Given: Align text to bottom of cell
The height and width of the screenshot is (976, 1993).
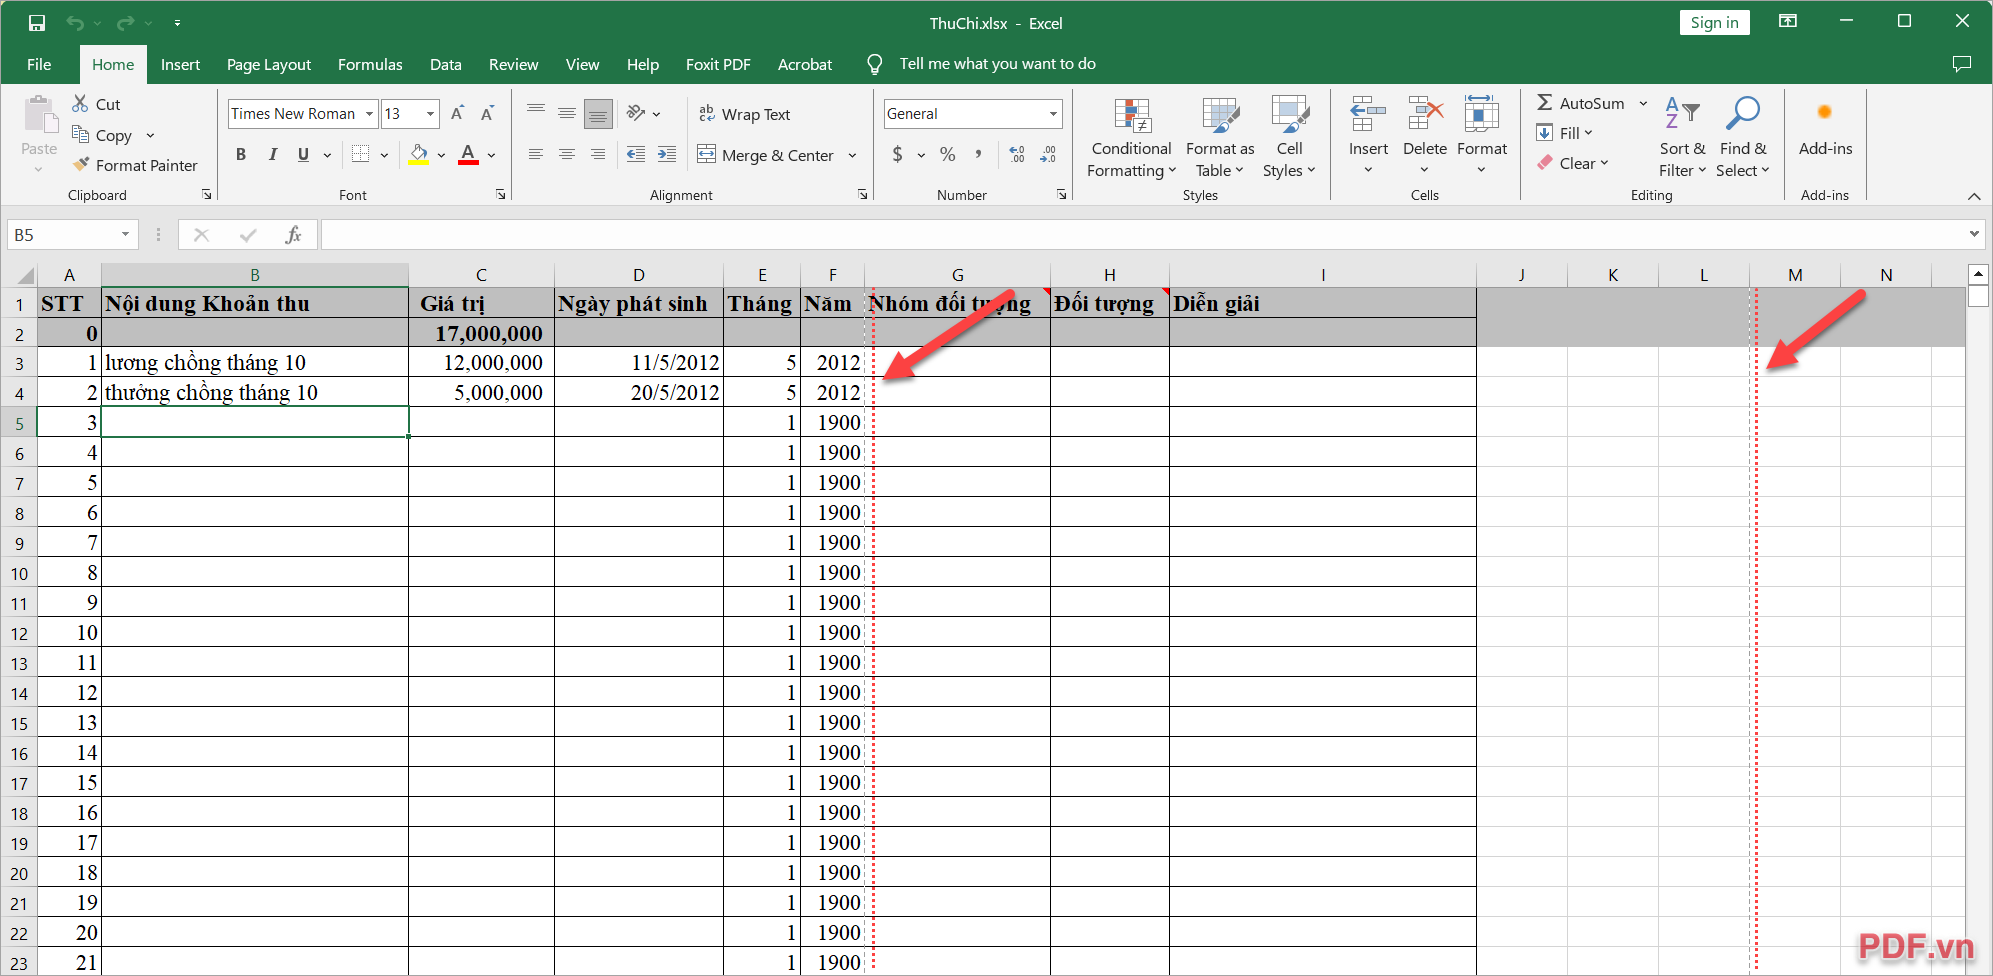Looking at the screenshot, I should pyautogui.click(x=598, y=114).
